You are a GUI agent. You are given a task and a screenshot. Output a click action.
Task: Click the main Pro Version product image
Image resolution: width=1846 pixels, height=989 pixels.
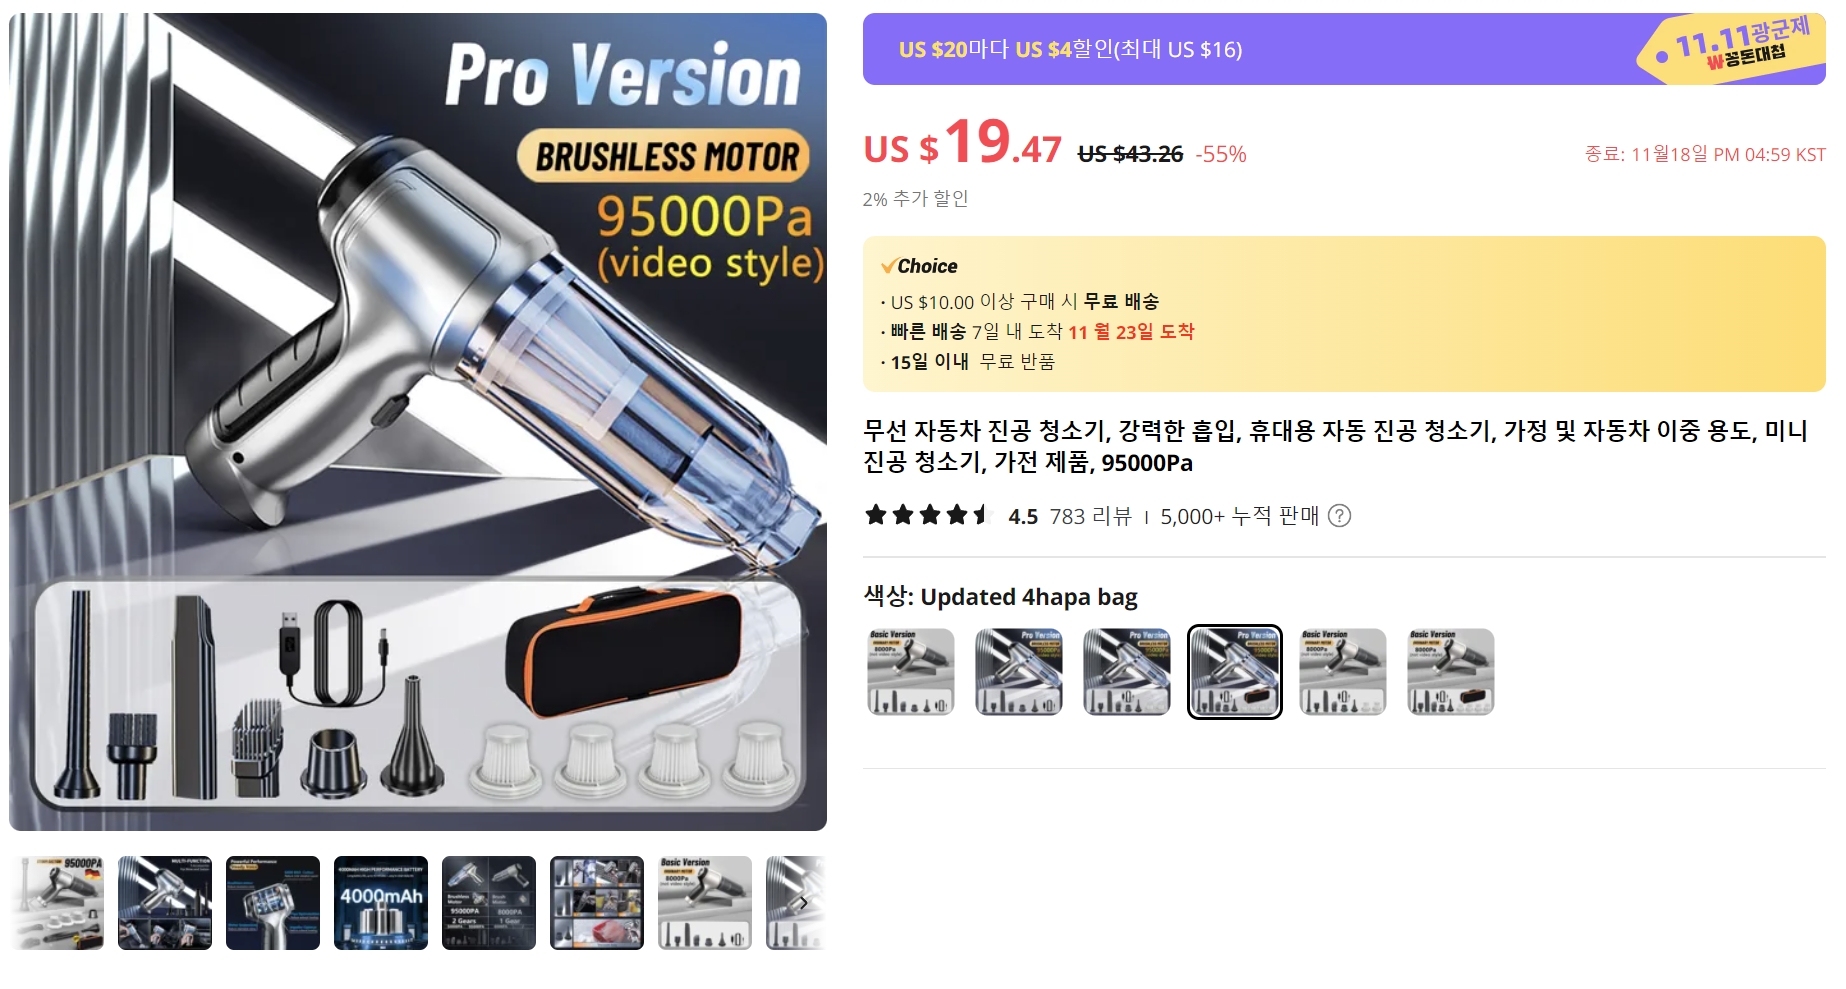(x=418, y=422)
